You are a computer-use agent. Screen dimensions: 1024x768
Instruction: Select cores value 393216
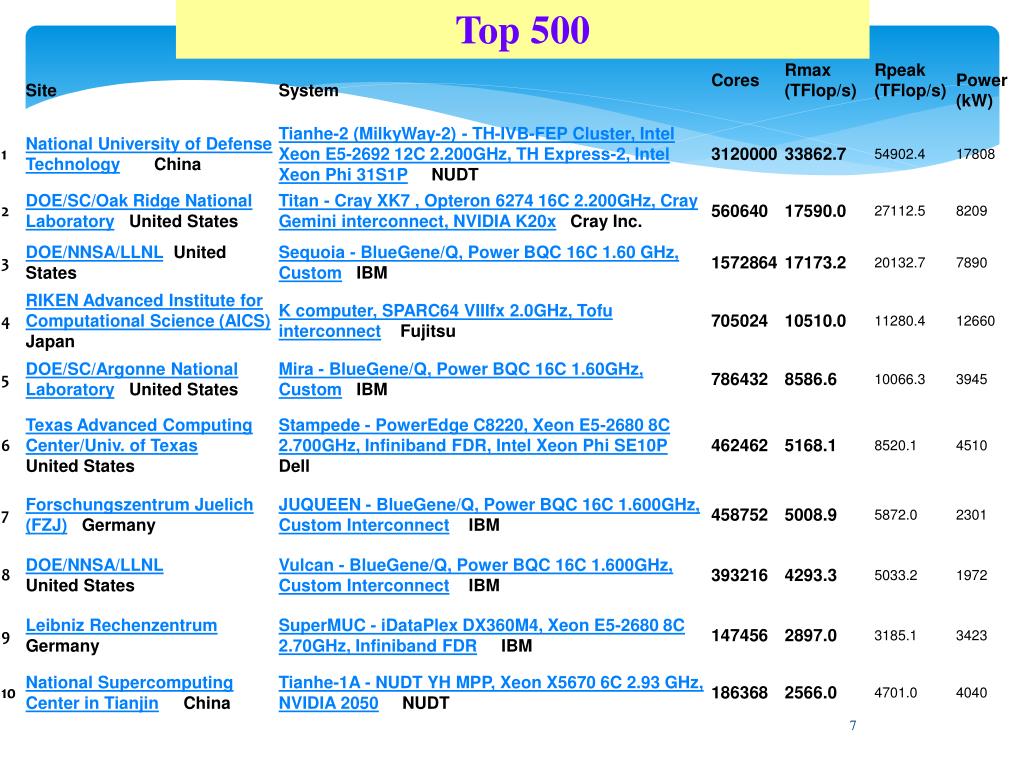coord(739,575)
